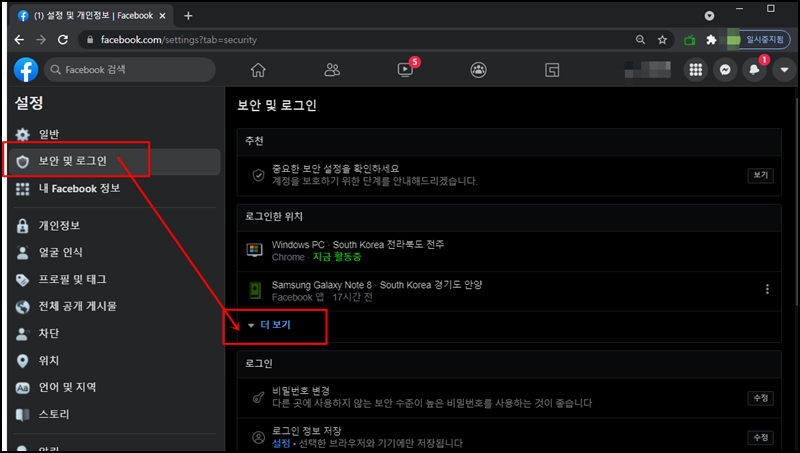
Task: Open the nine-dot menu grid icon
Action: [x=696, y=70]
